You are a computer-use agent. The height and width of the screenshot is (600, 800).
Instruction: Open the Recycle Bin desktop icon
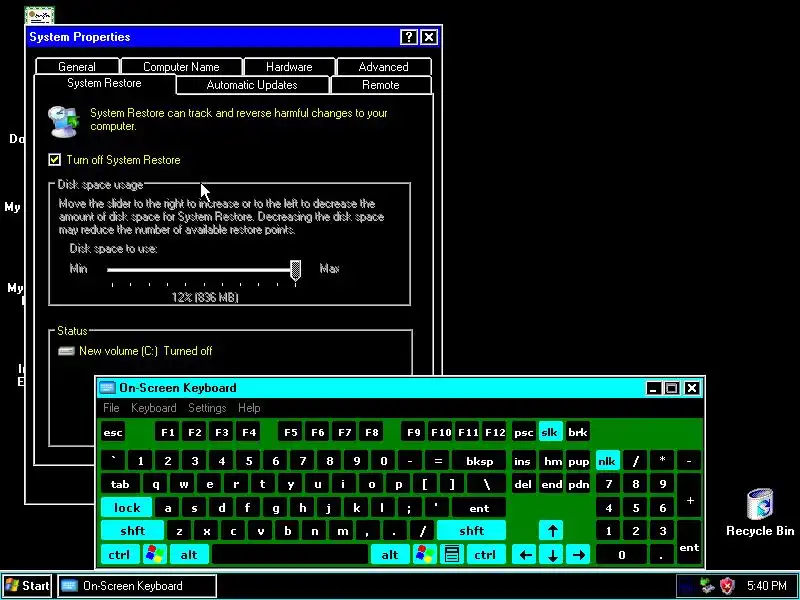(760, 512)
